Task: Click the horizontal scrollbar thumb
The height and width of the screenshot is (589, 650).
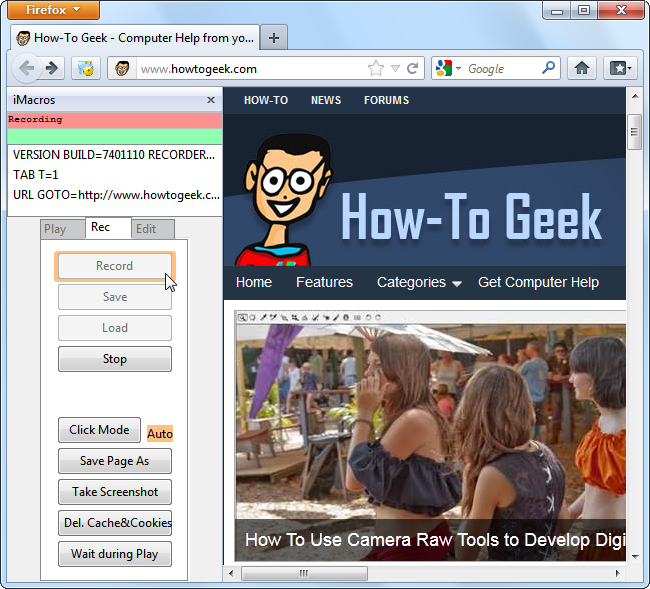Action: 304,573
